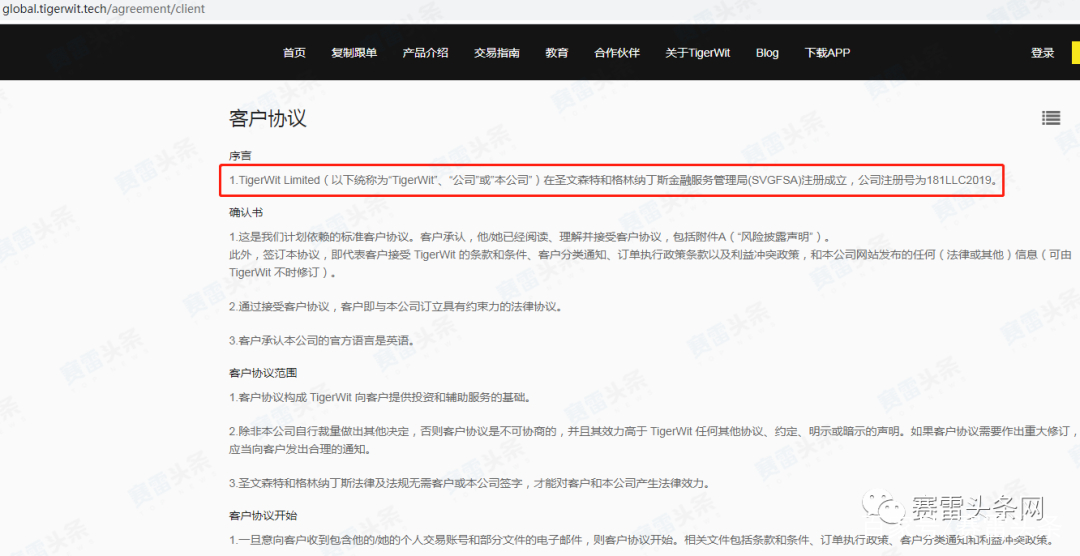Open the 产品介绍 nav item

pos(425,53)
